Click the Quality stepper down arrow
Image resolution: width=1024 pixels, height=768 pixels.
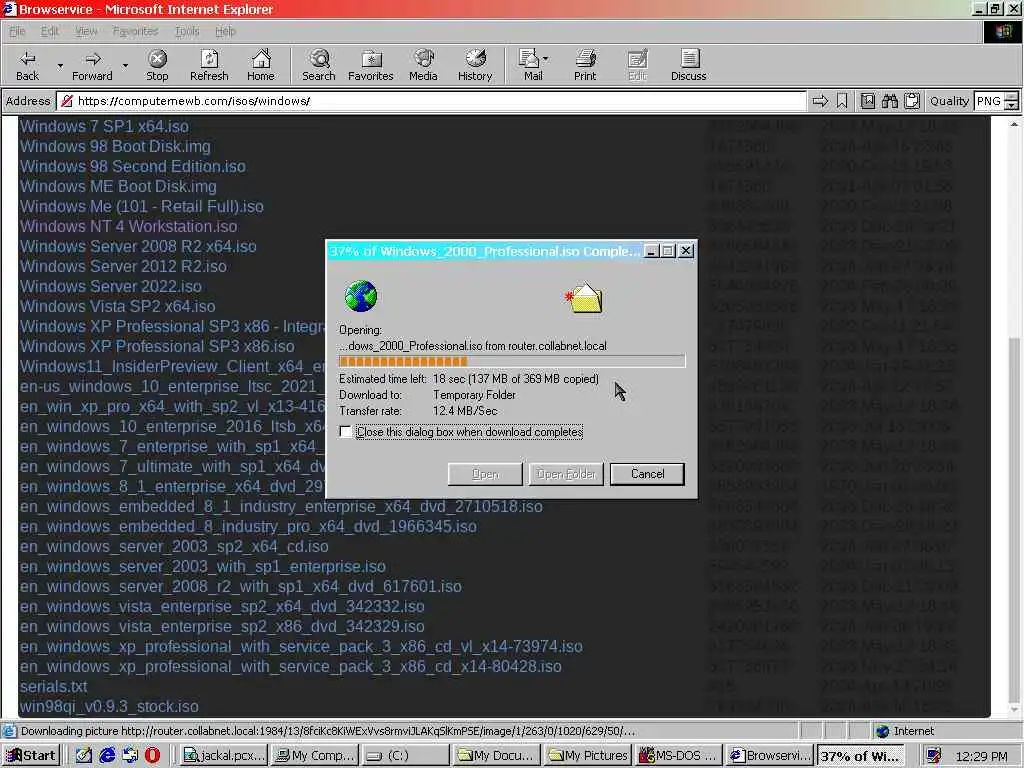1012,105
